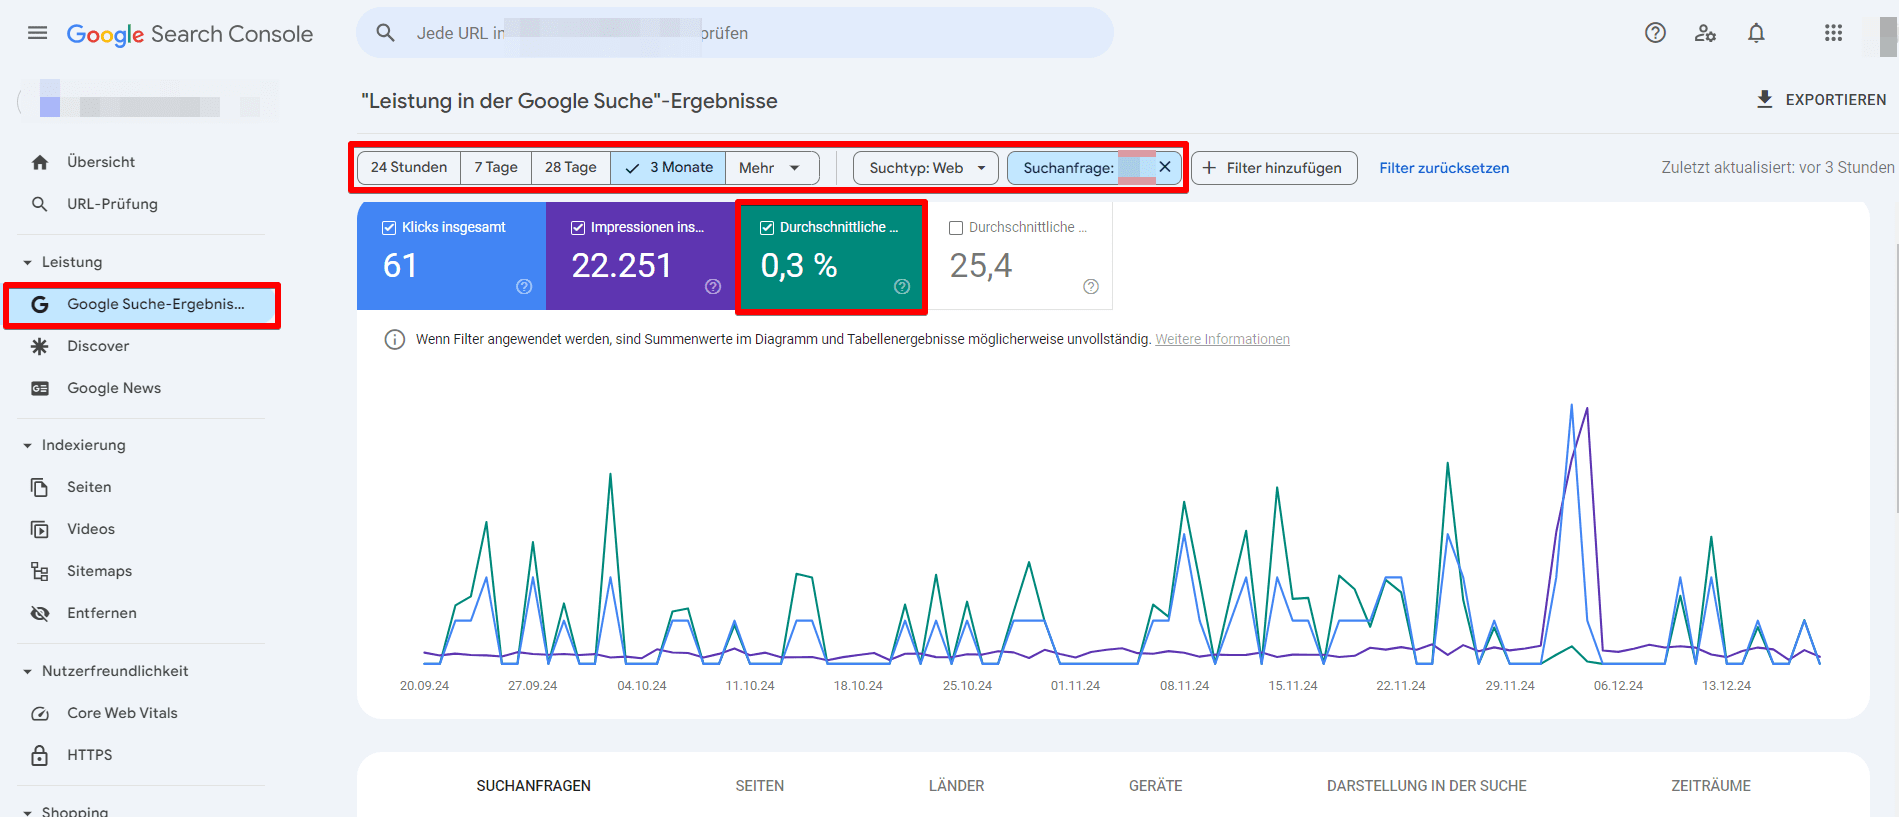Click the Google News icon
The height and width of the screenshot is (817, 1899).
[x=40, y=388]
